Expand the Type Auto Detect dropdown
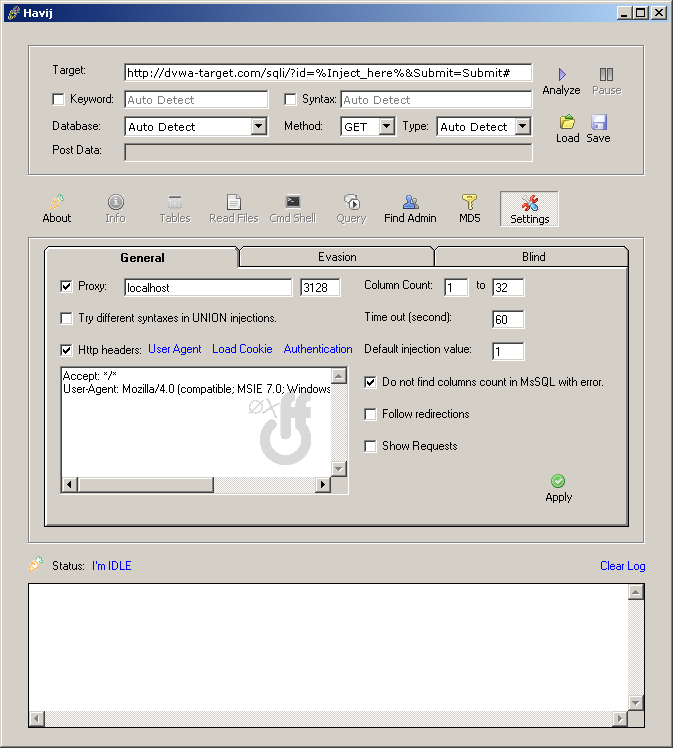Screen dimensions: 673x748 pos(523,126)
